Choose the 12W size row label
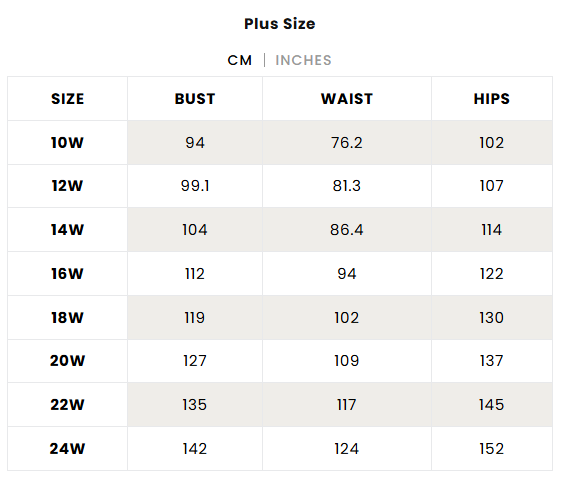Screen dimensions: 565x493 pyautogui.click(x=67, y=186)
